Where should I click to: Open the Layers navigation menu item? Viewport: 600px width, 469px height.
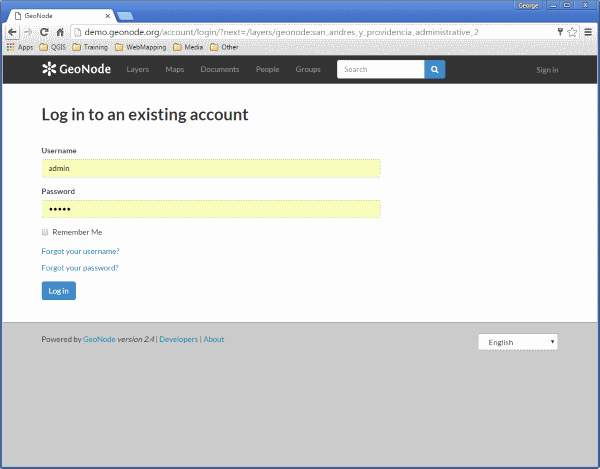point(138,69)
